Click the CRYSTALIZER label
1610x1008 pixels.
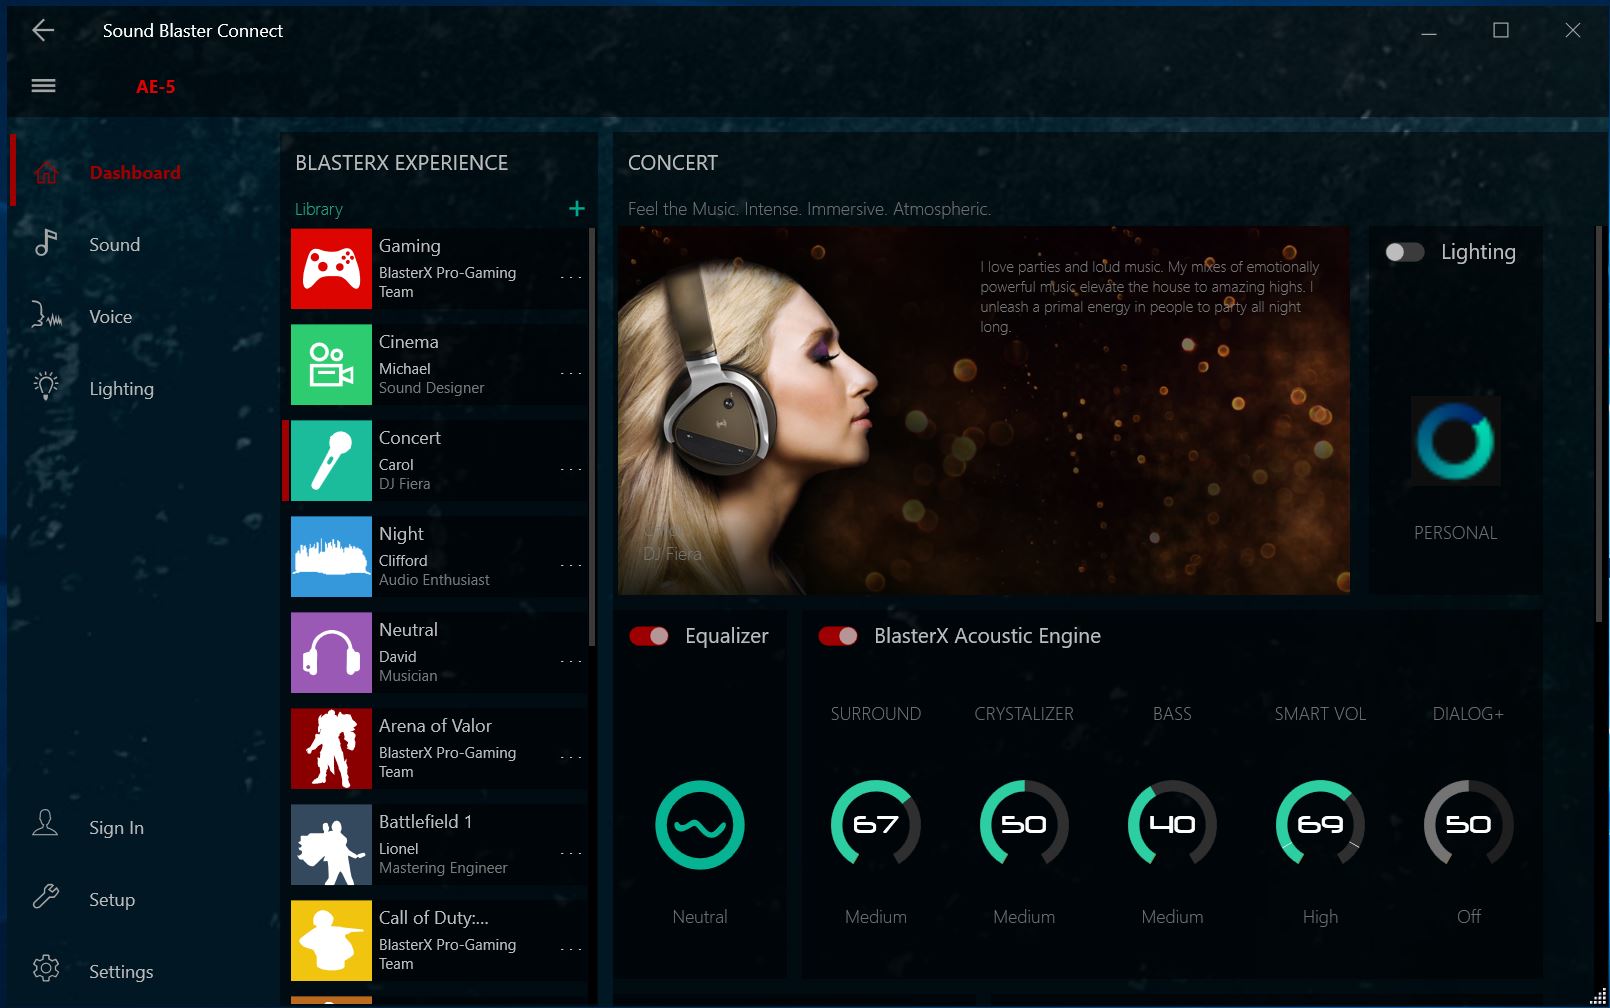(1024, 714)
